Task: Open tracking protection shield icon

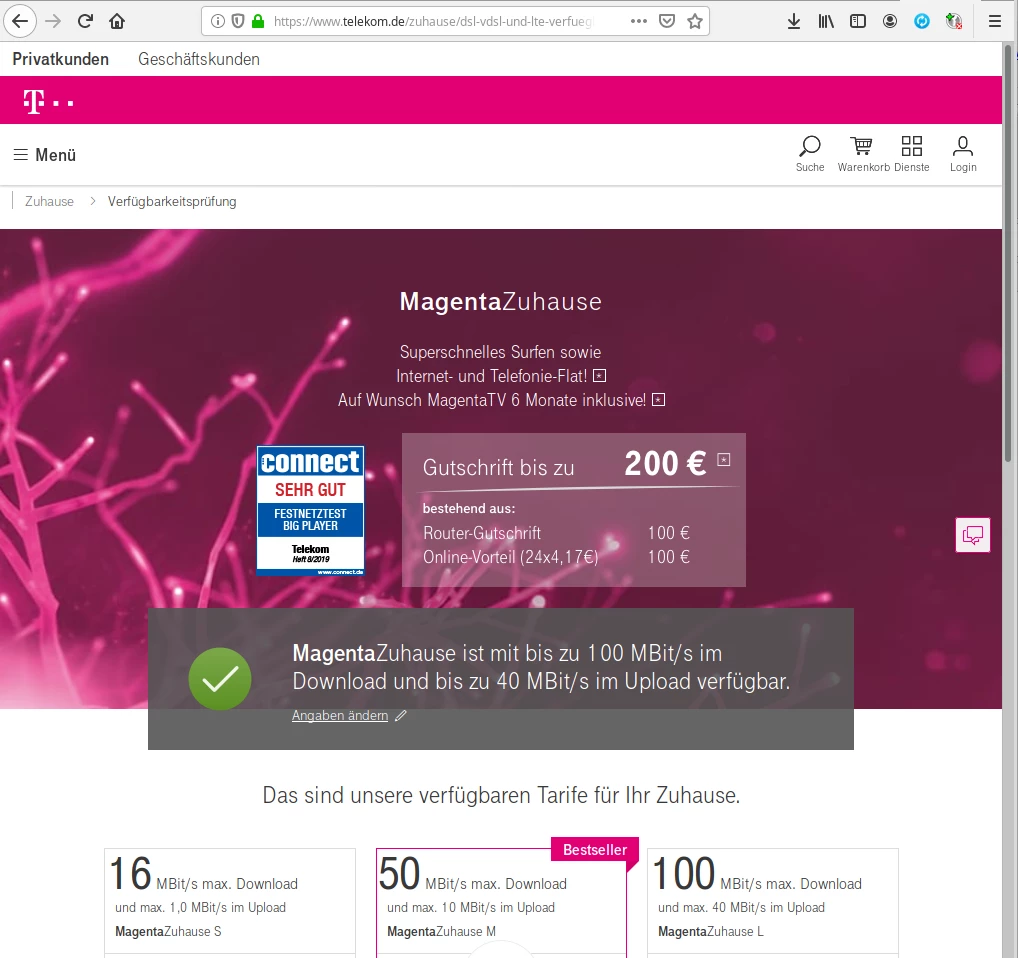Action: tap(238, 21)
